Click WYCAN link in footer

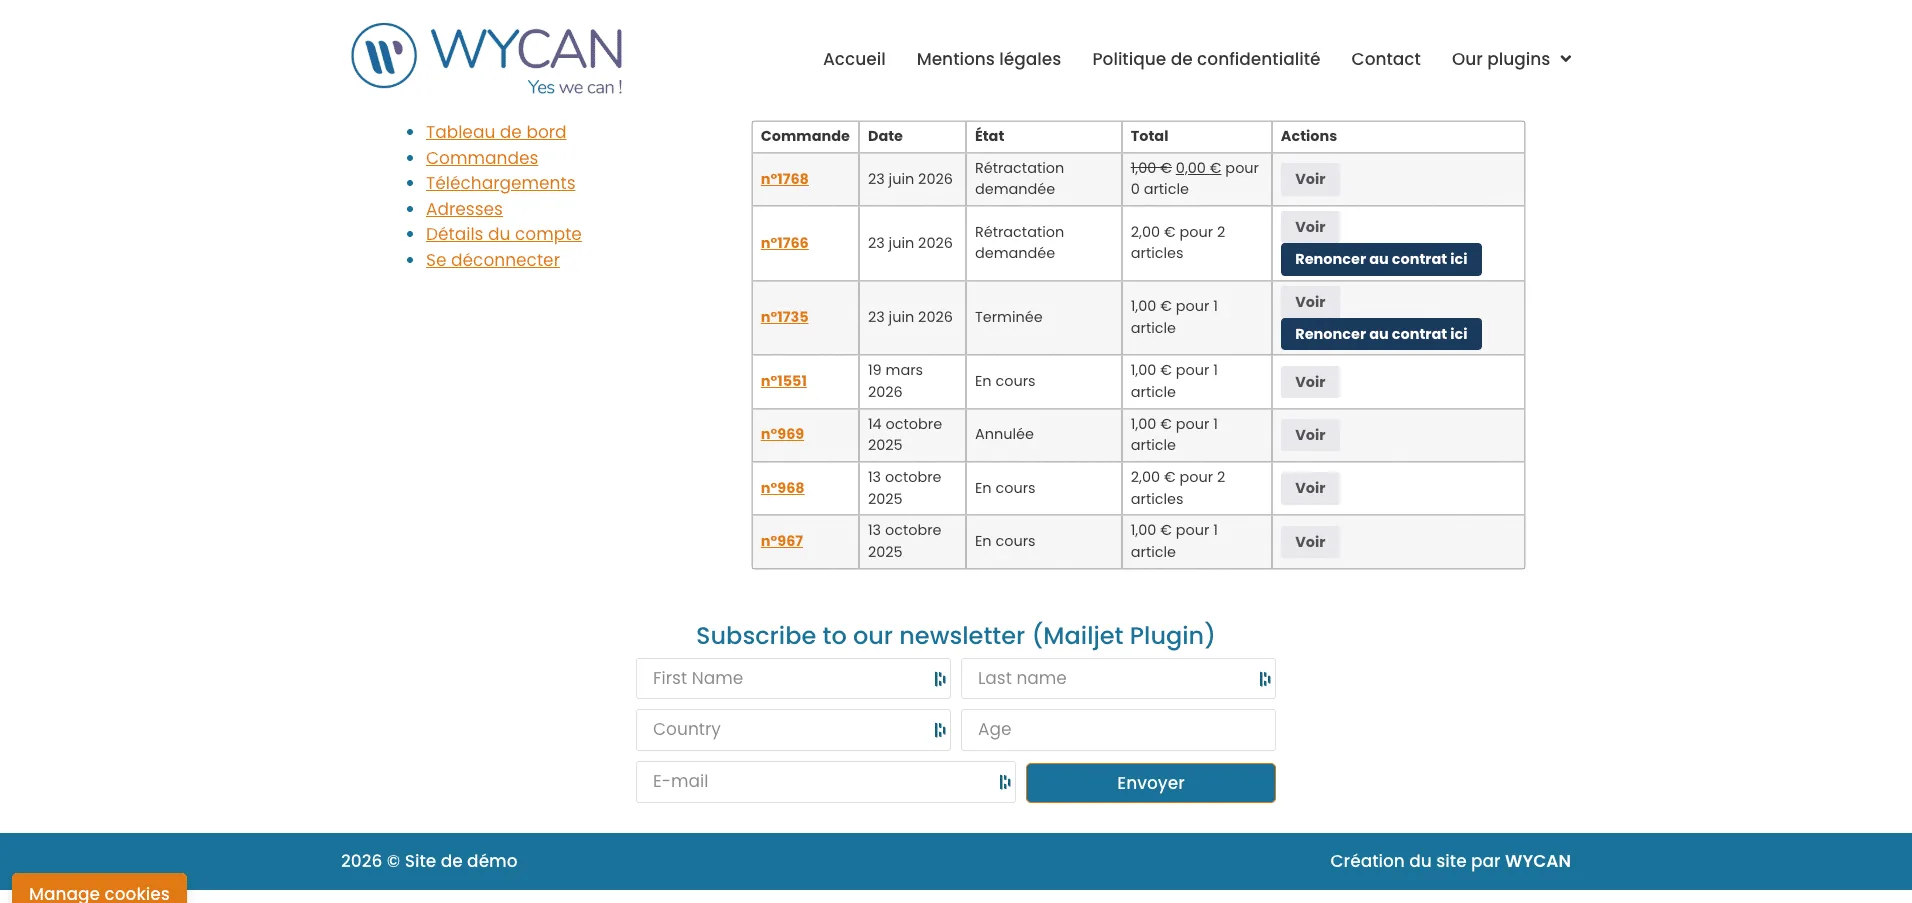pos(1538,861)
